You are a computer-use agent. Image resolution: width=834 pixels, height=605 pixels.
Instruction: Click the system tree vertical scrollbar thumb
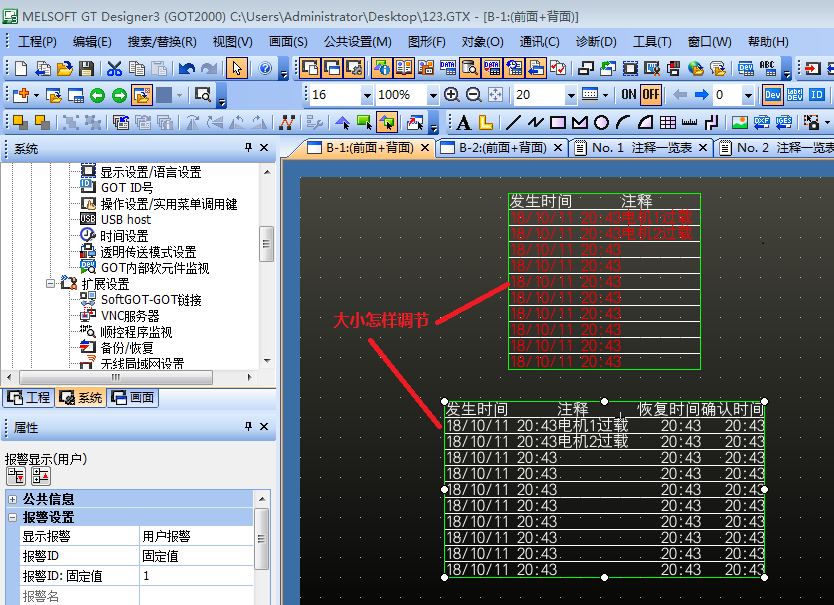[266, 242]
